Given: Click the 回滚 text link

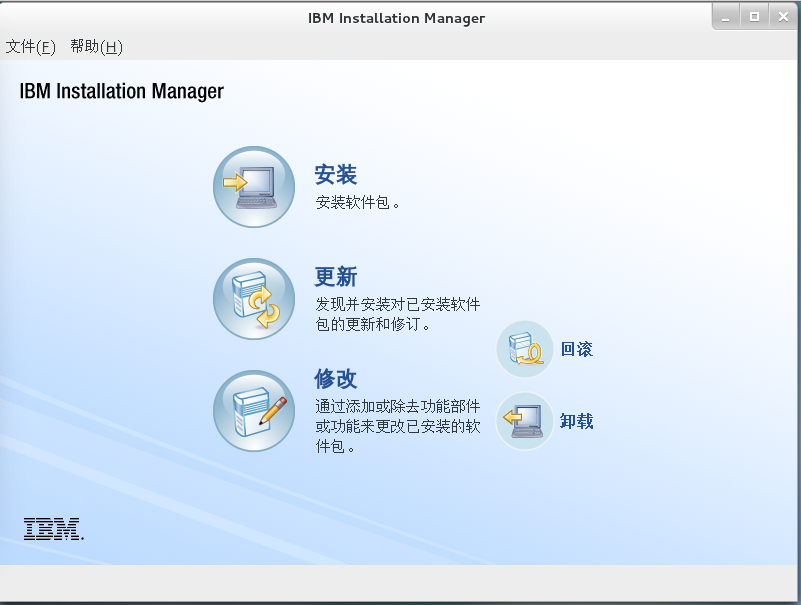Looking at the screenshot, I should click(x=577, y=349).
